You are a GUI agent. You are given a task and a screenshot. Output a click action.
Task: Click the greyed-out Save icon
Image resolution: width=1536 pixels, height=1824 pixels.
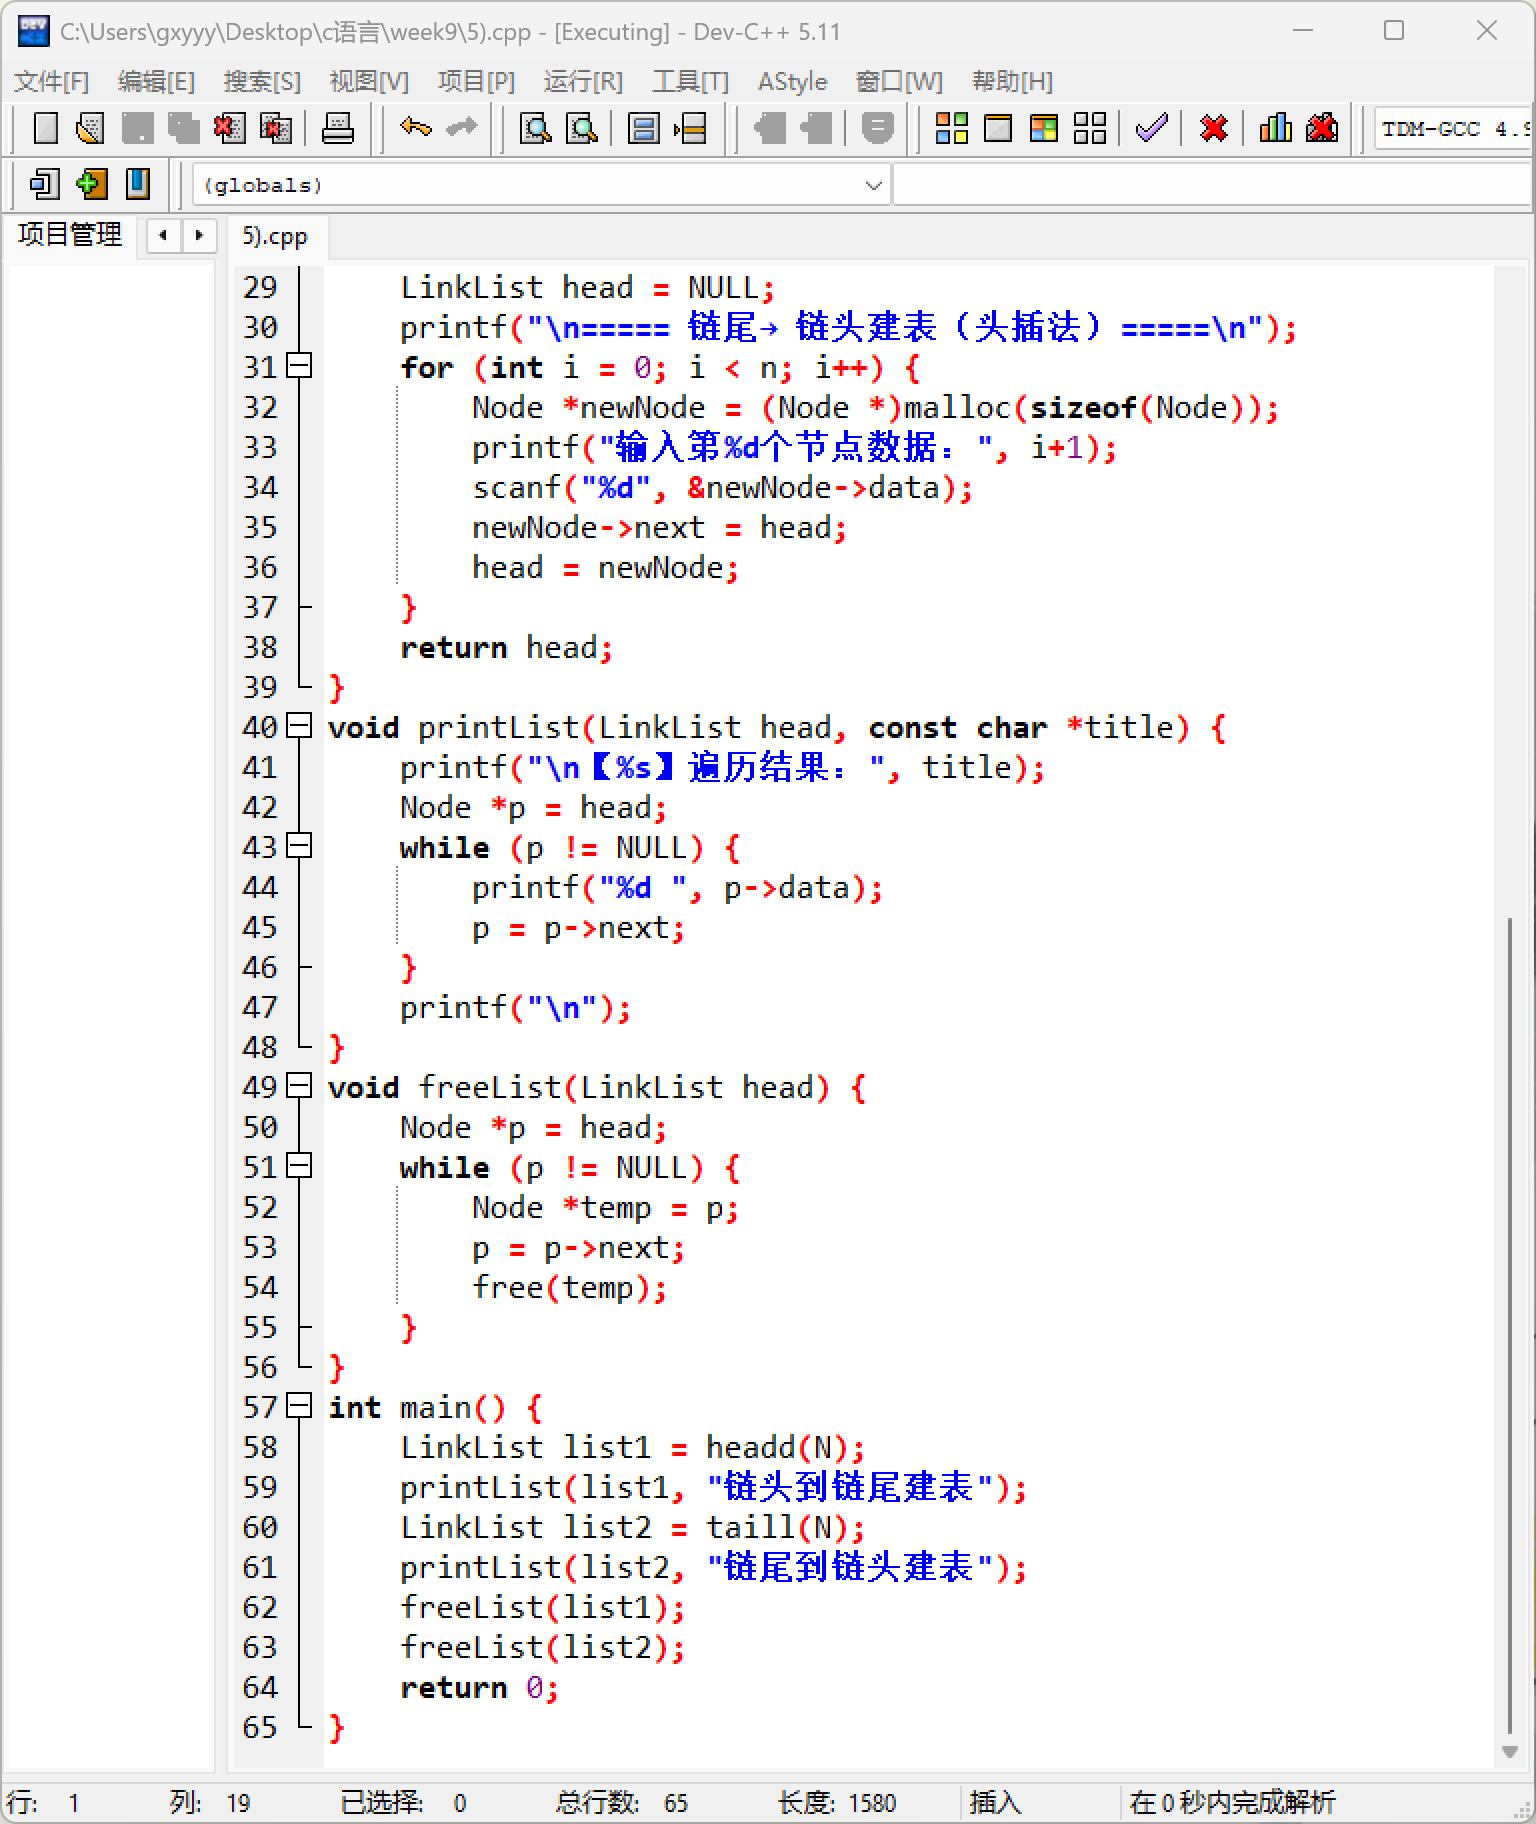tap(137, 128)
